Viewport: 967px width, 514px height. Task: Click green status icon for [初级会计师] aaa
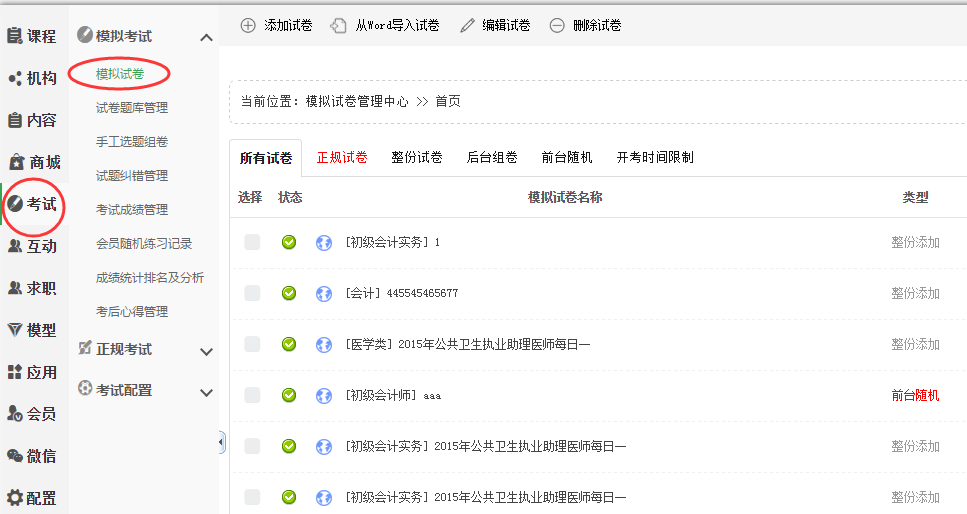(289, 395)
